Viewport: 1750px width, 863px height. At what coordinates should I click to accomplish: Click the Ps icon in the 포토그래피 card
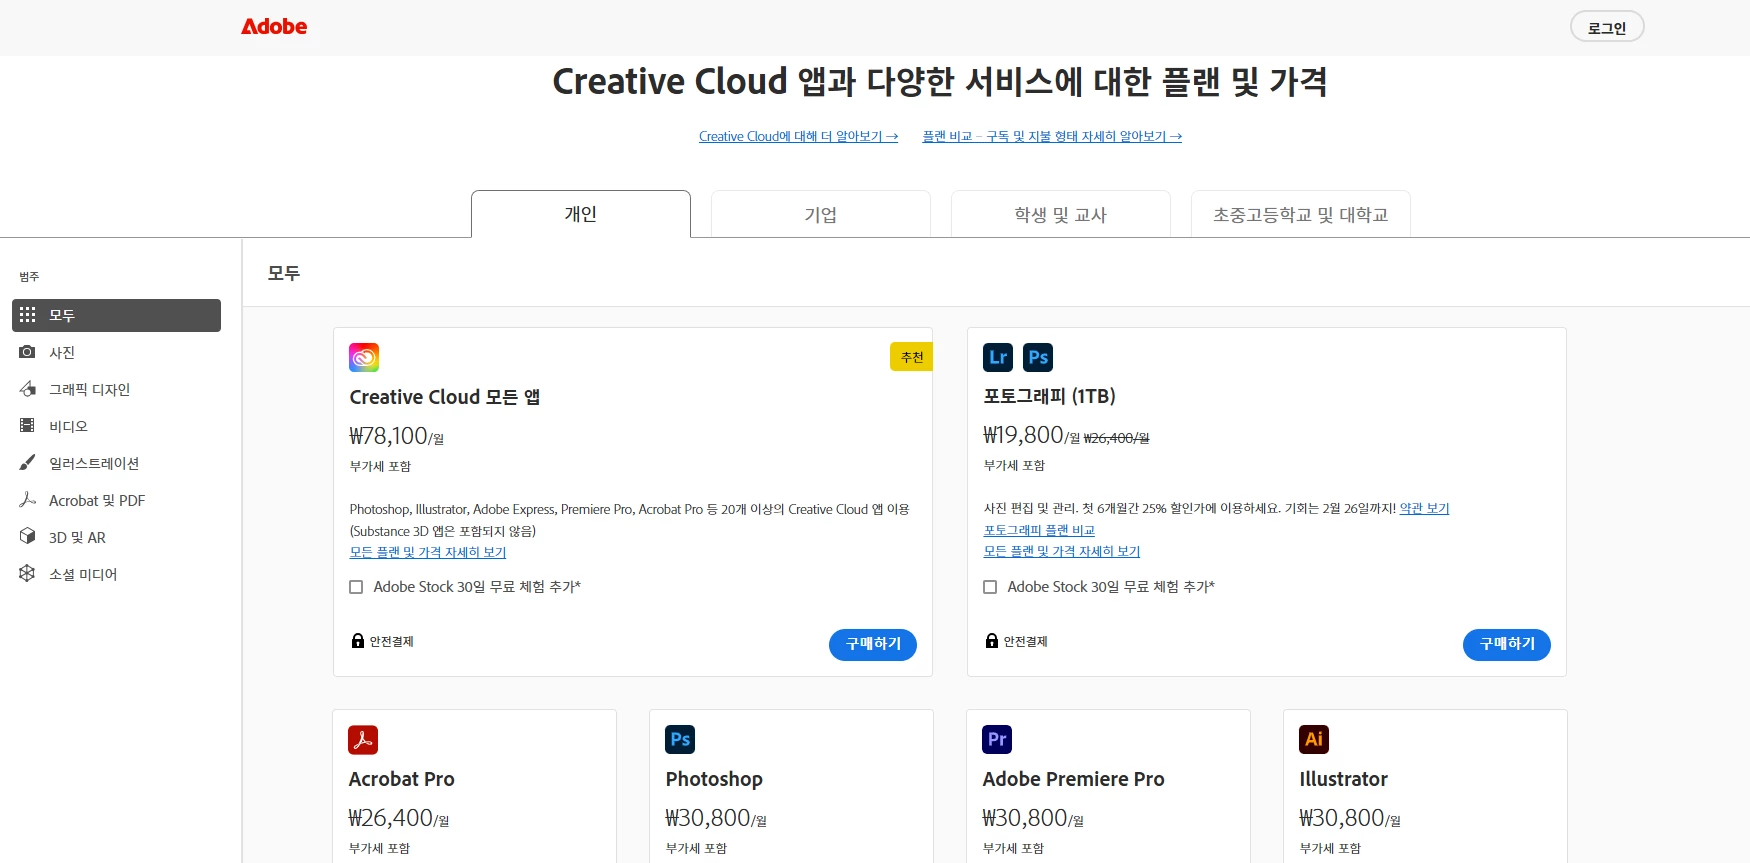pos(1038,357)
